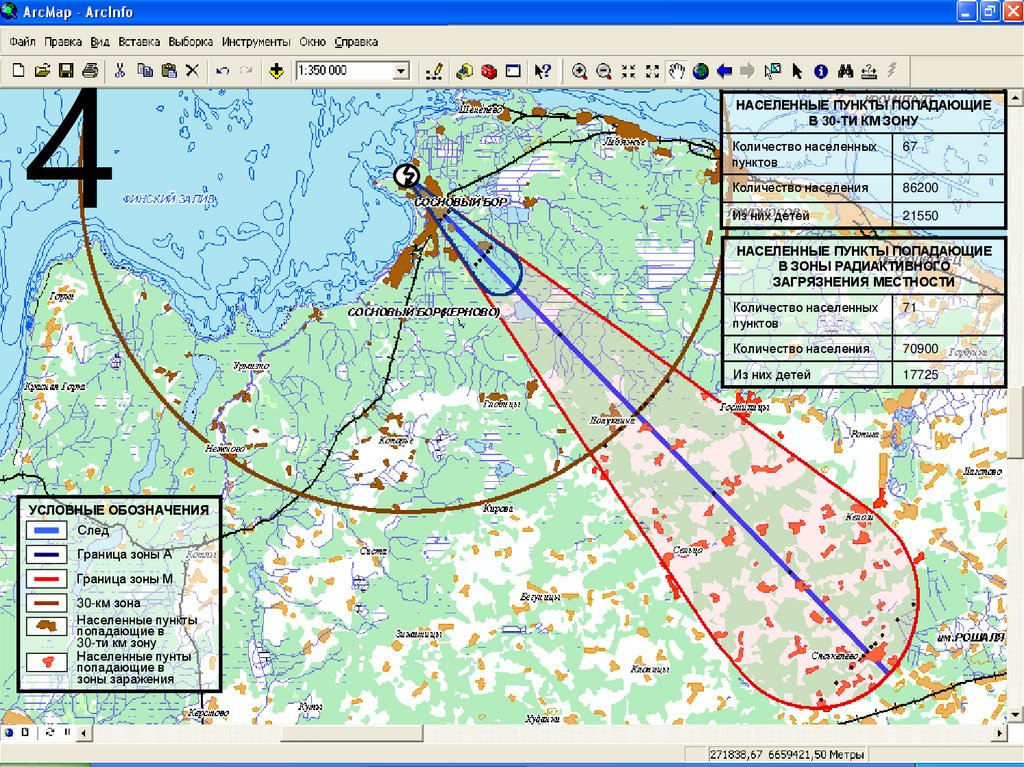Add data with yellow plus icon

276,71
